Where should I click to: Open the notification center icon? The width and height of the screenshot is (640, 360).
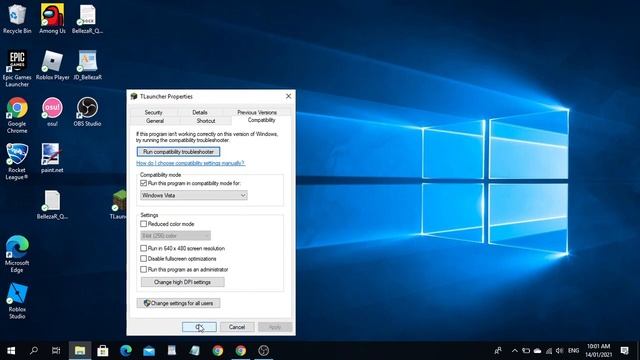[624, 351]
